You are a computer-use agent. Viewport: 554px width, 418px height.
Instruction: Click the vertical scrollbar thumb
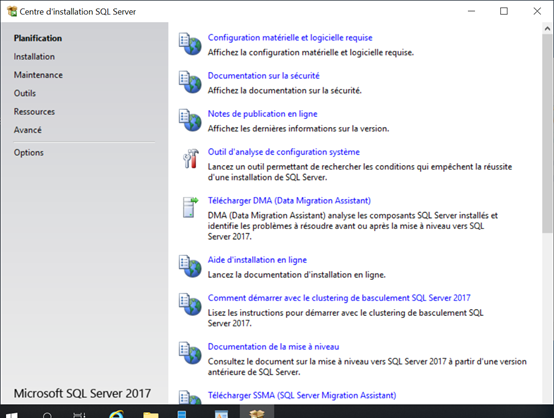pos(547,134)
